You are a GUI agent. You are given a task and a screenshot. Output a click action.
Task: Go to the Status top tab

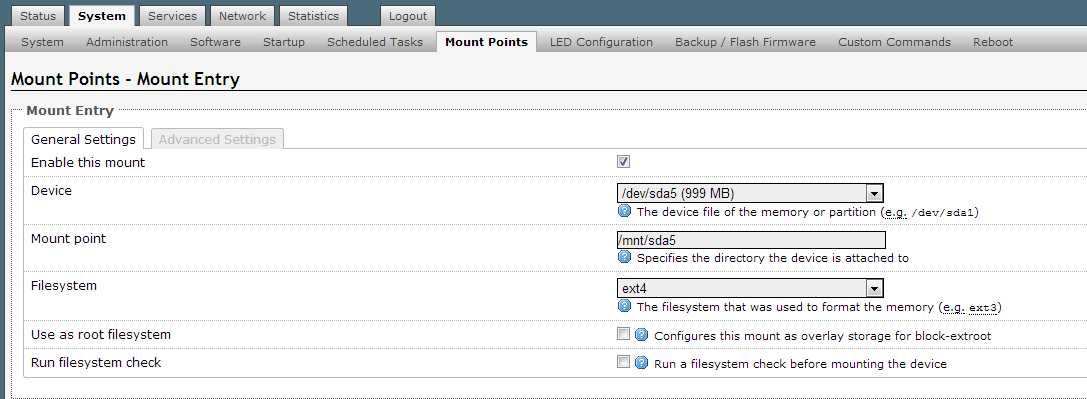coord(38,16)
